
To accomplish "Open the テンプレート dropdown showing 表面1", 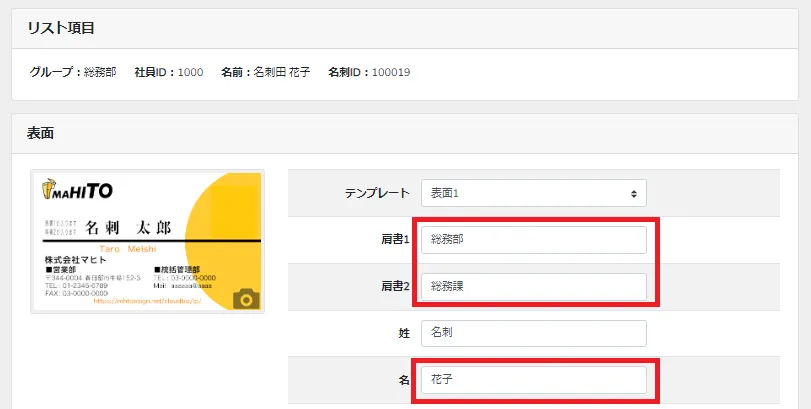I will (x=534, y=193).
